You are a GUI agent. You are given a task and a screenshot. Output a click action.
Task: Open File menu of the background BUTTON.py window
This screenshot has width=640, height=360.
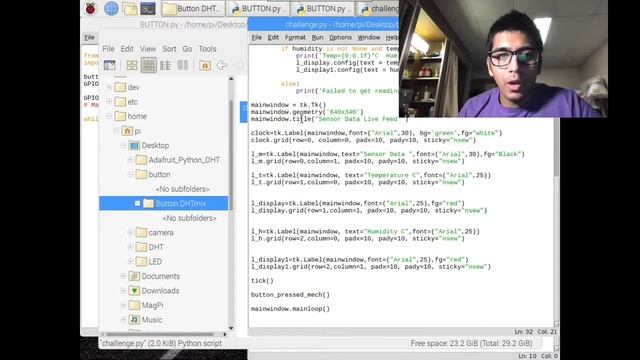[x=89, y=37]
